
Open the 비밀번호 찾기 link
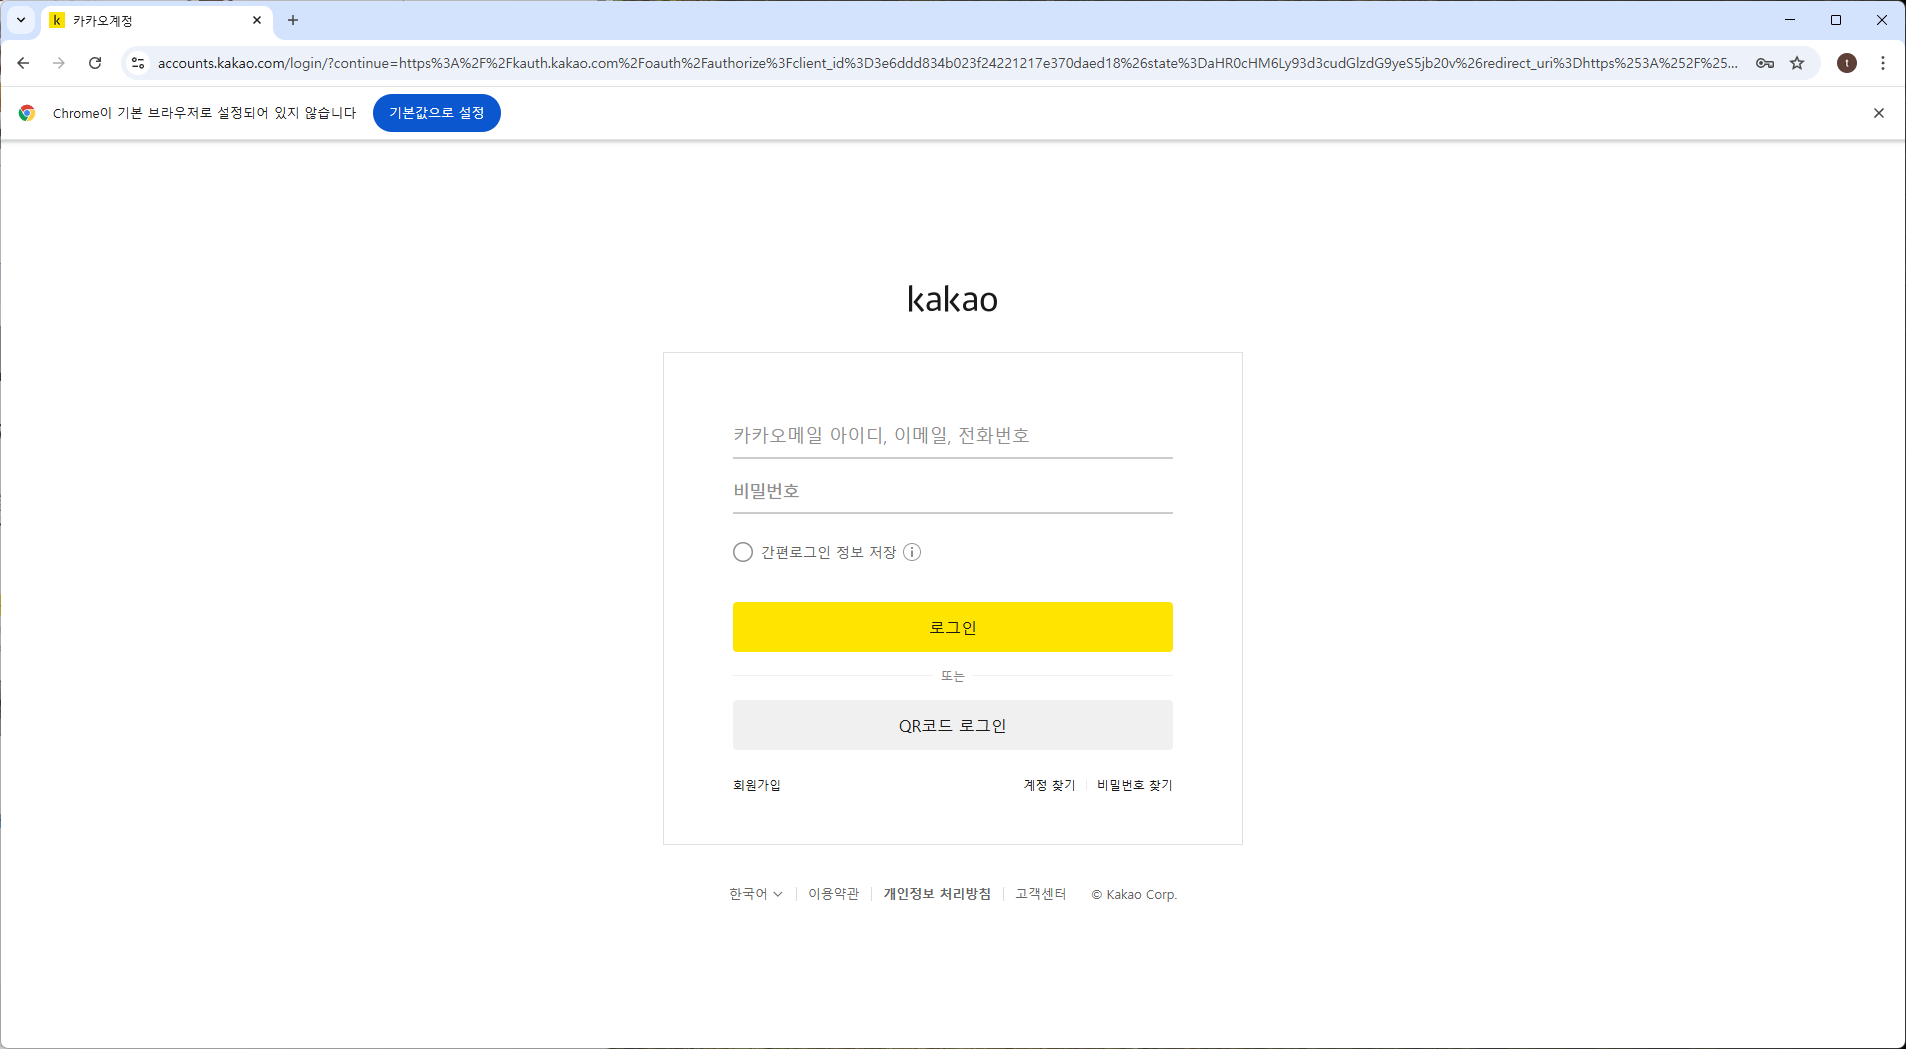[1134, 785]
